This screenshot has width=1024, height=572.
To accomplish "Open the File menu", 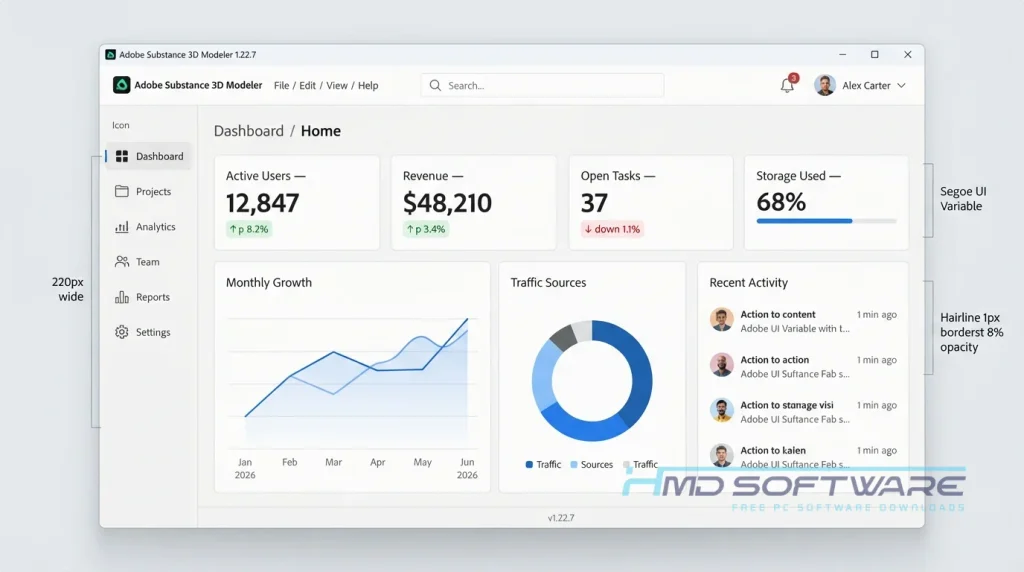I will click(281, 86).
